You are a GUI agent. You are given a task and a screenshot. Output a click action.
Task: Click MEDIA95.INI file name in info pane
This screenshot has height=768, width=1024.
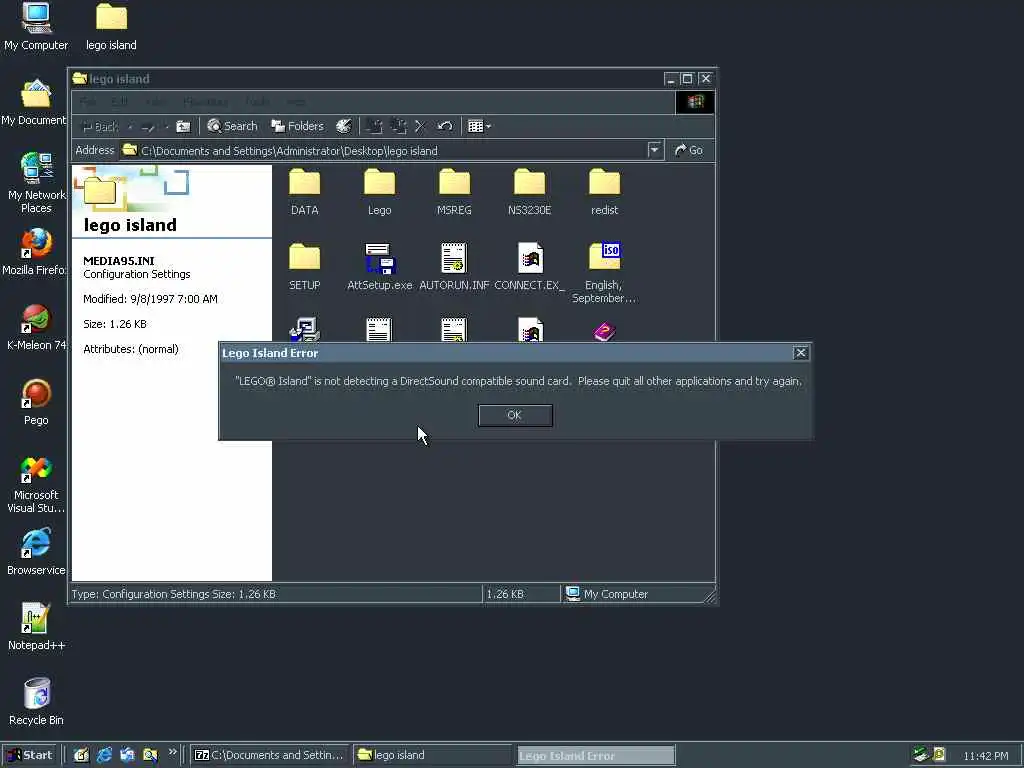point(119,261)
